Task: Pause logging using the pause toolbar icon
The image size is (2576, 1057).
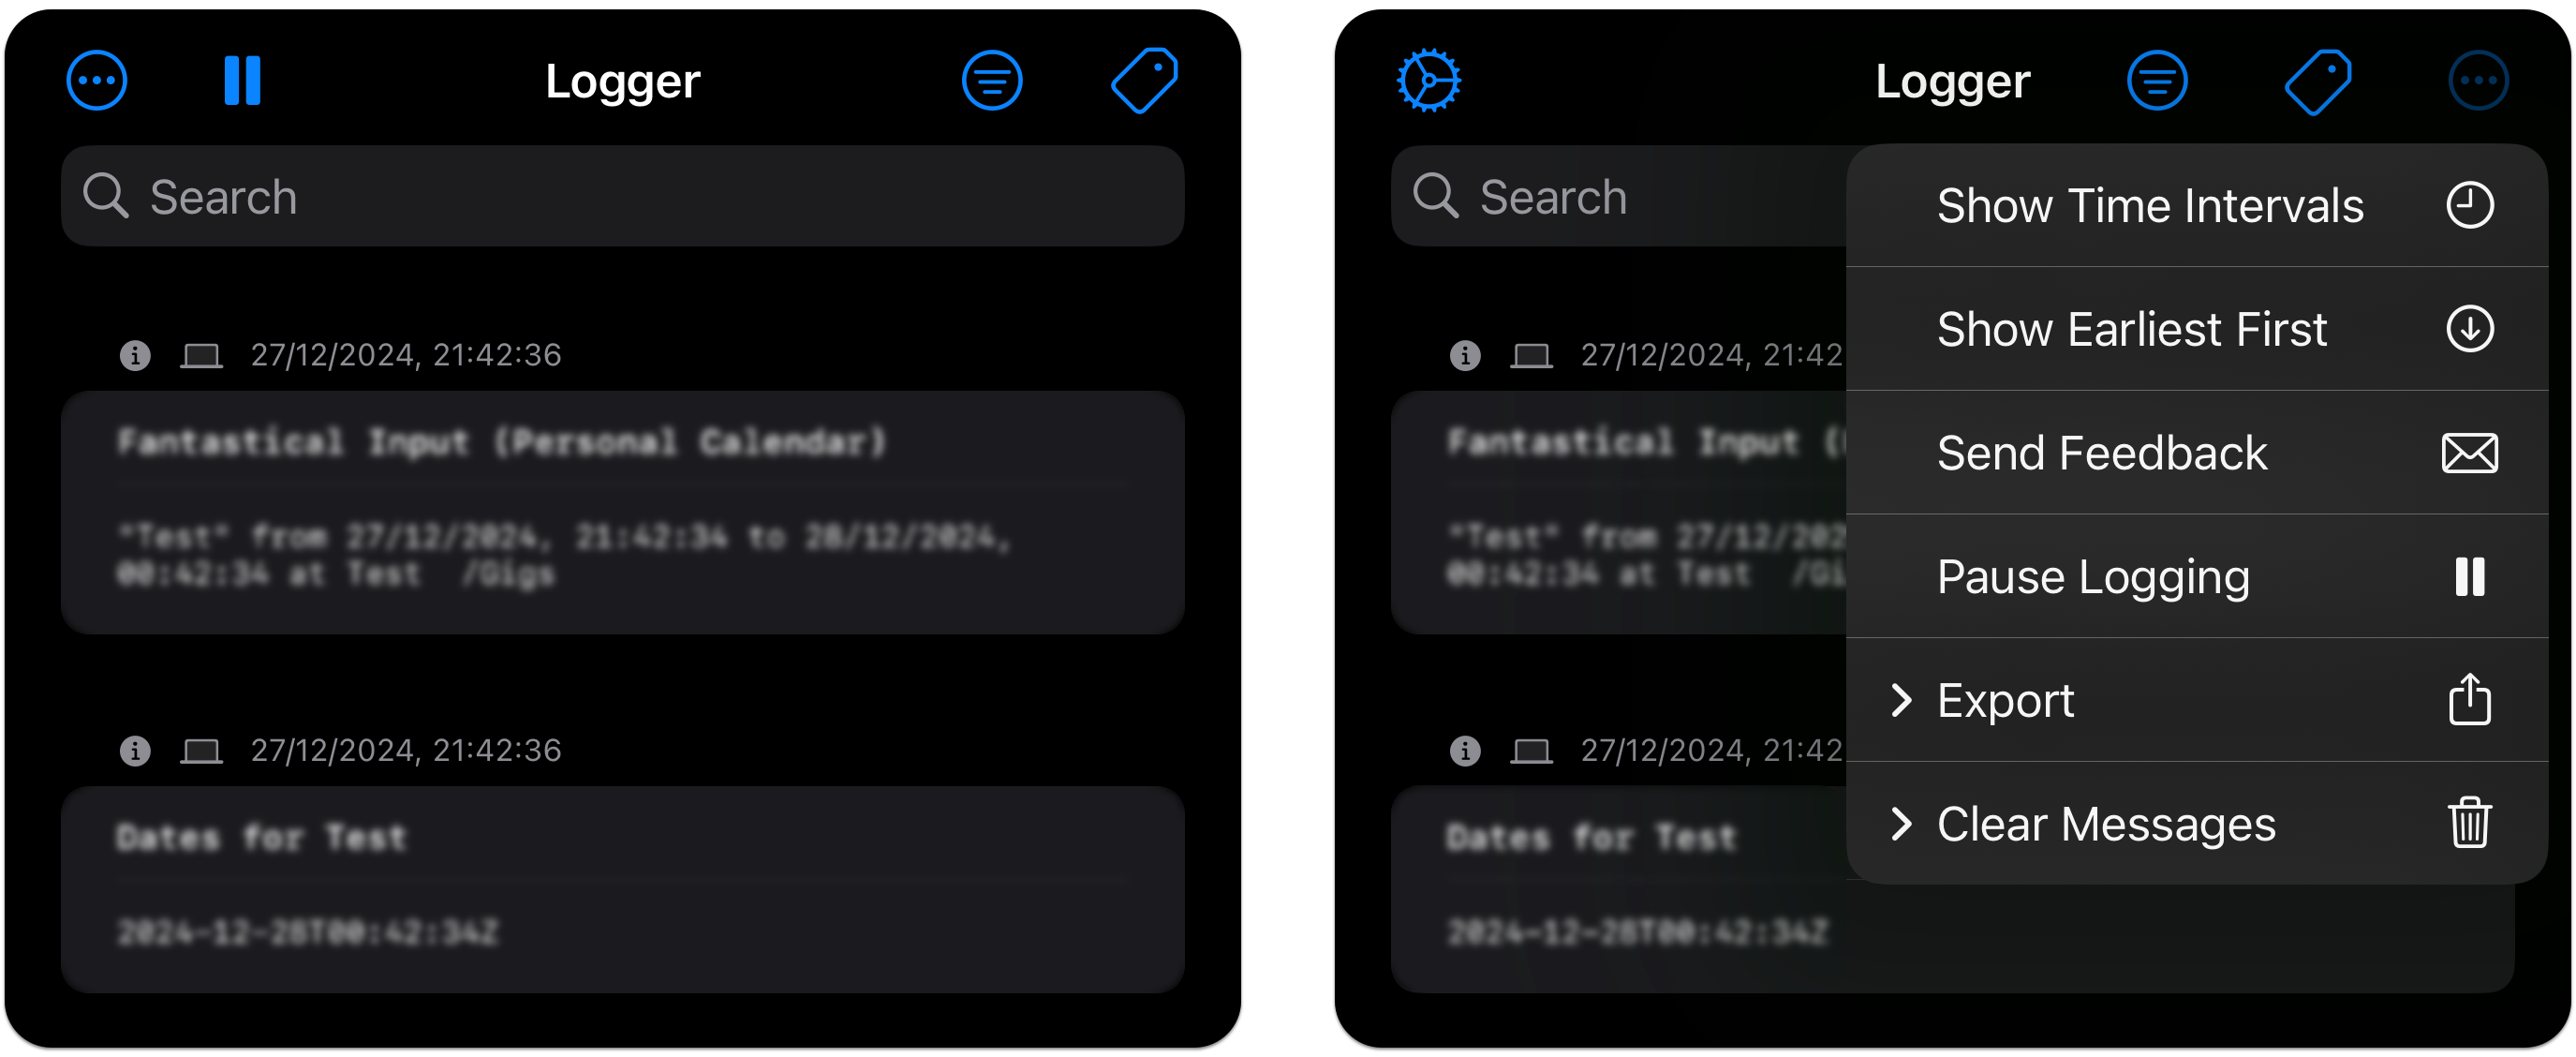Action: 243,80
